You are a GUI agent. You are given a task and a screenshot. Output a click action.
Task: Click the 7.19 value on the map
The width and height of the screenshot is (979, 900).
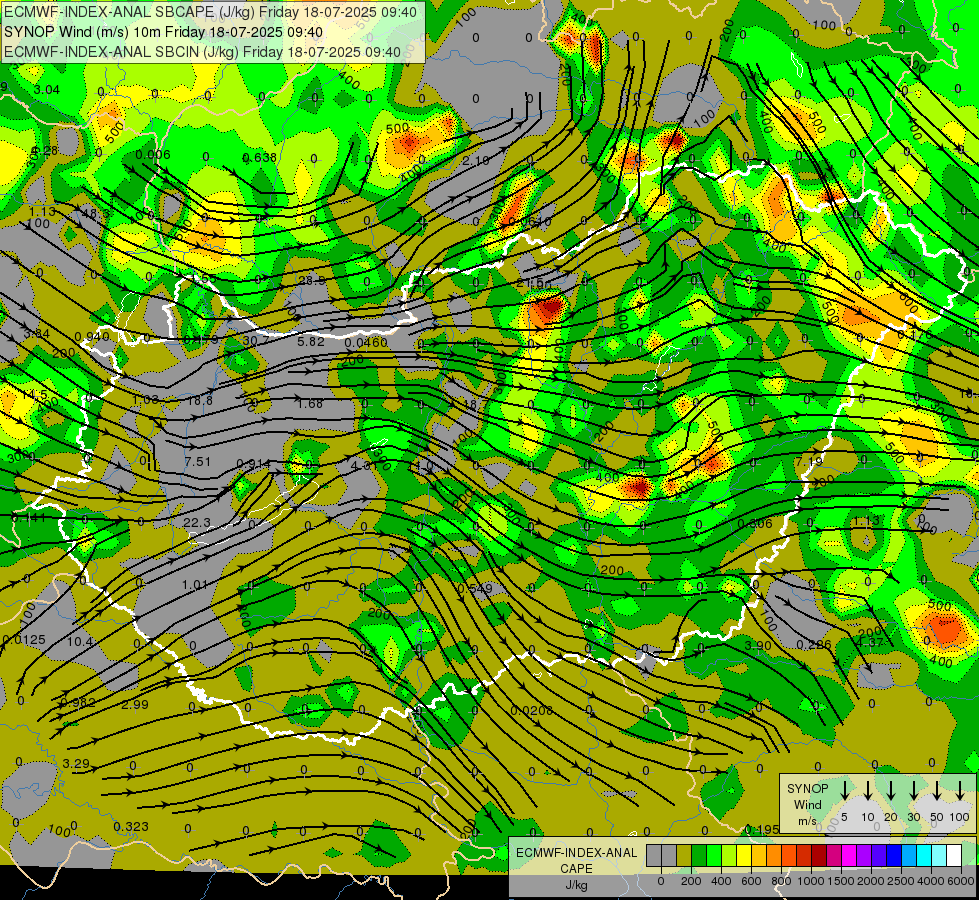809,462
